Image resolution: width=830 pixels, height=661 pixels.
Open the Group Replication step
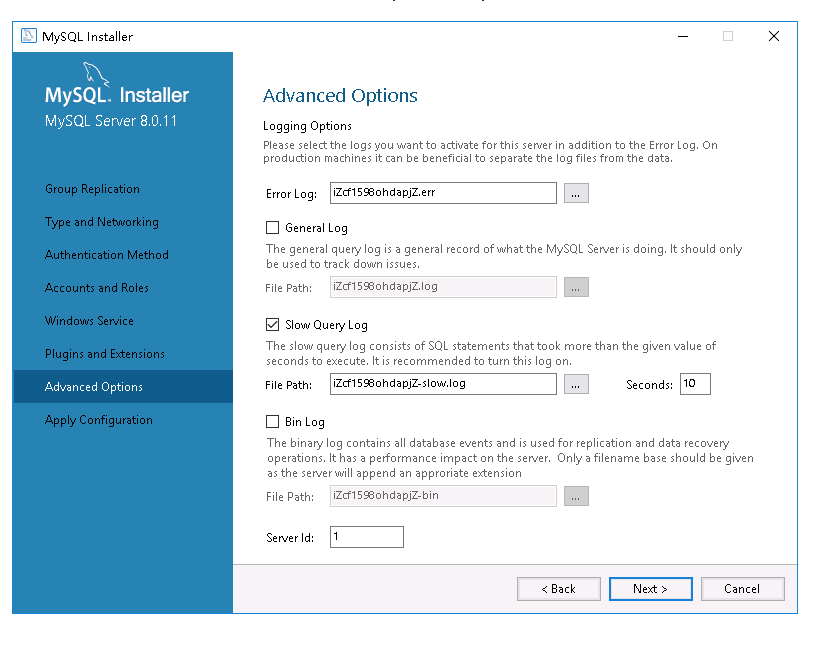coord(92,189)
